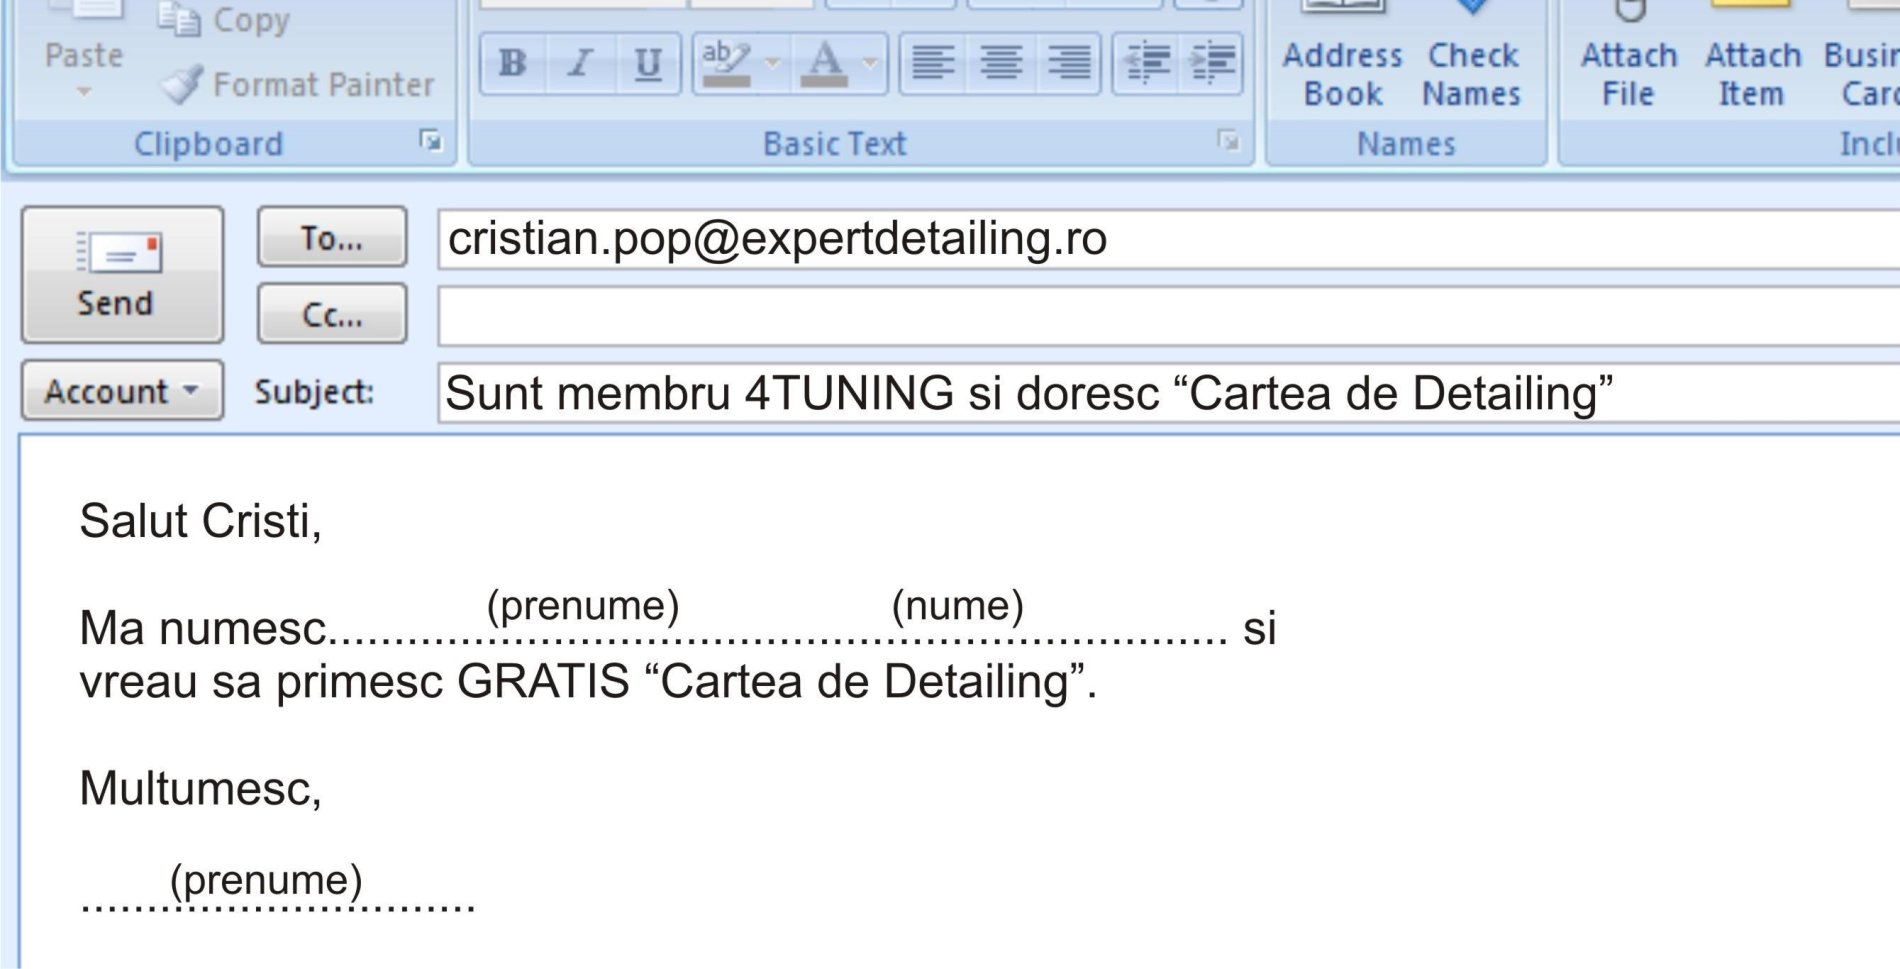This screenshot has height=969, width=1900.
Task: Align text left
Action: (x=933, y=63)
